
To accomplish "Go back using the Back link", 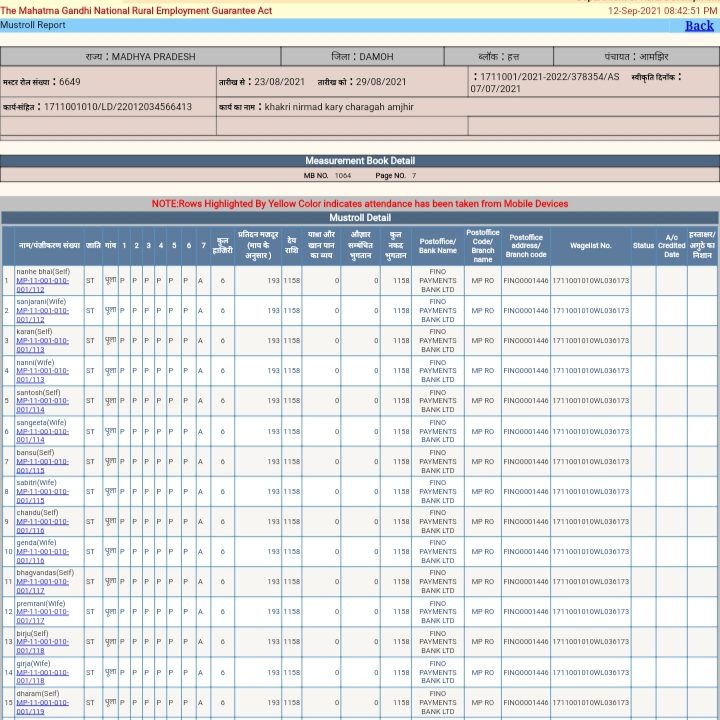I will 699,26.
